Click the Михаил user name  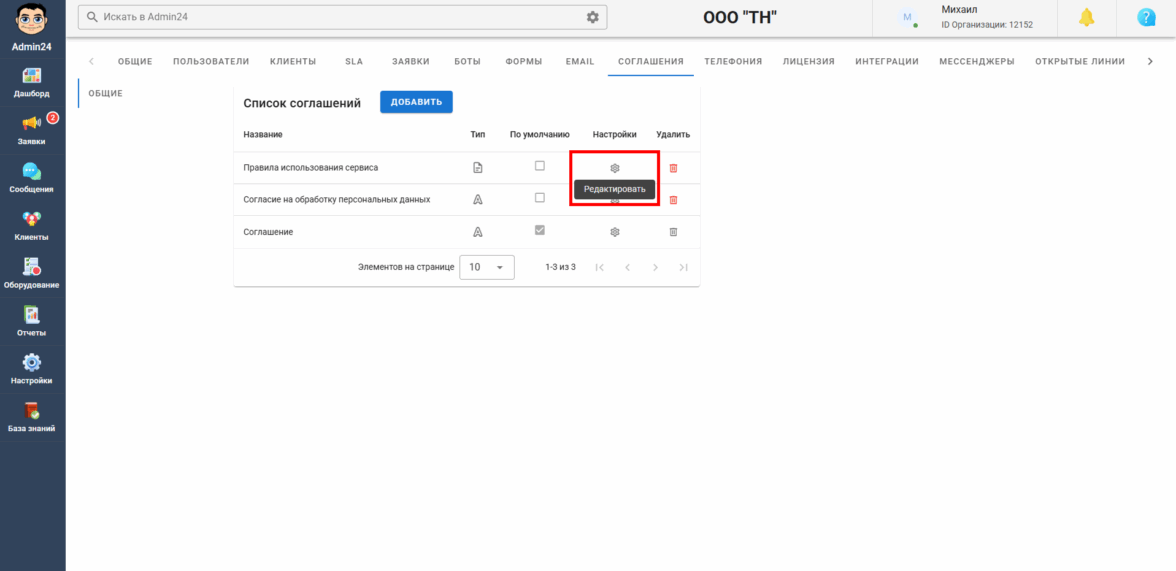coord(959,10)
